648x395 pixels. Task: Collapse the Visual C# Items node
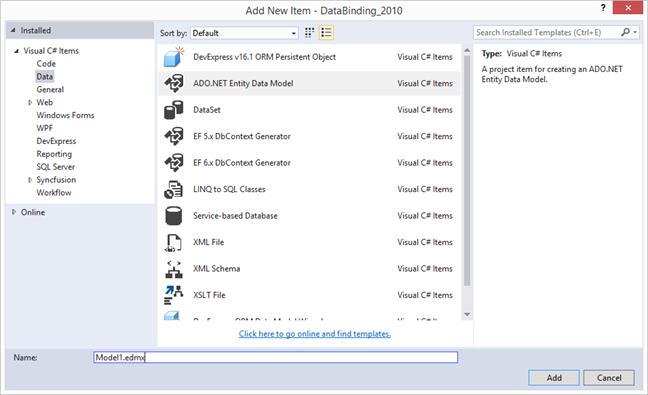point(17,51)
